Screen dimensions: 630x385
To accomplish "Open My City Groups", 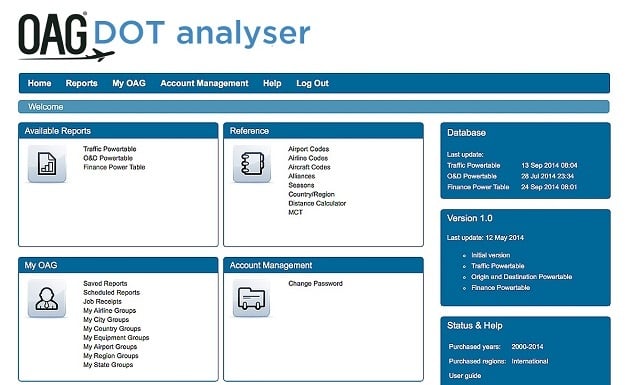I will (x=106, y=319).
